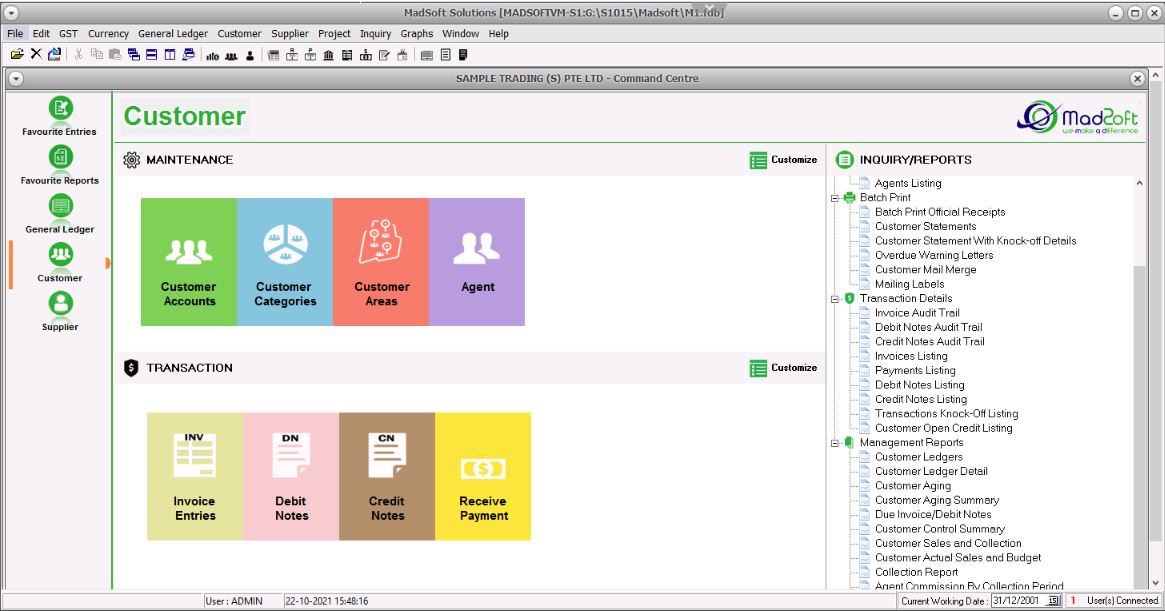
Task: Open the working date calendar picker
Action: click(1054, 601)
